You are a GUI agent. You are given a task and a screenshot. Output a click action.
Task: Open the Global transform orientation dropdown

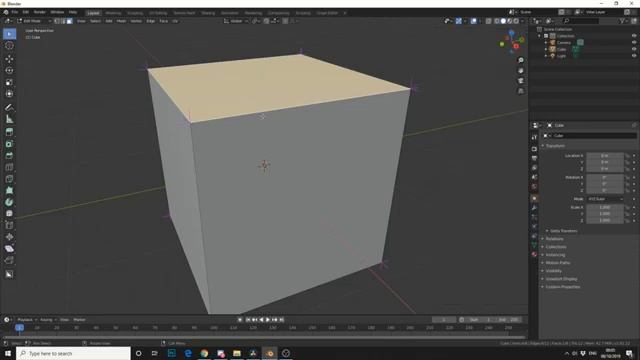click(236, 21)
